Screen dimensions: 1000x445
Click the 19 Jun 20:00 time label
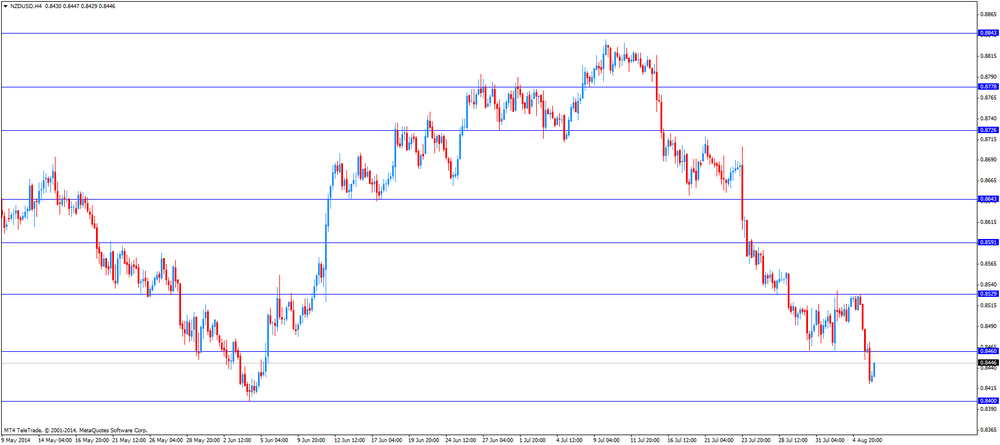click(423, 441)
